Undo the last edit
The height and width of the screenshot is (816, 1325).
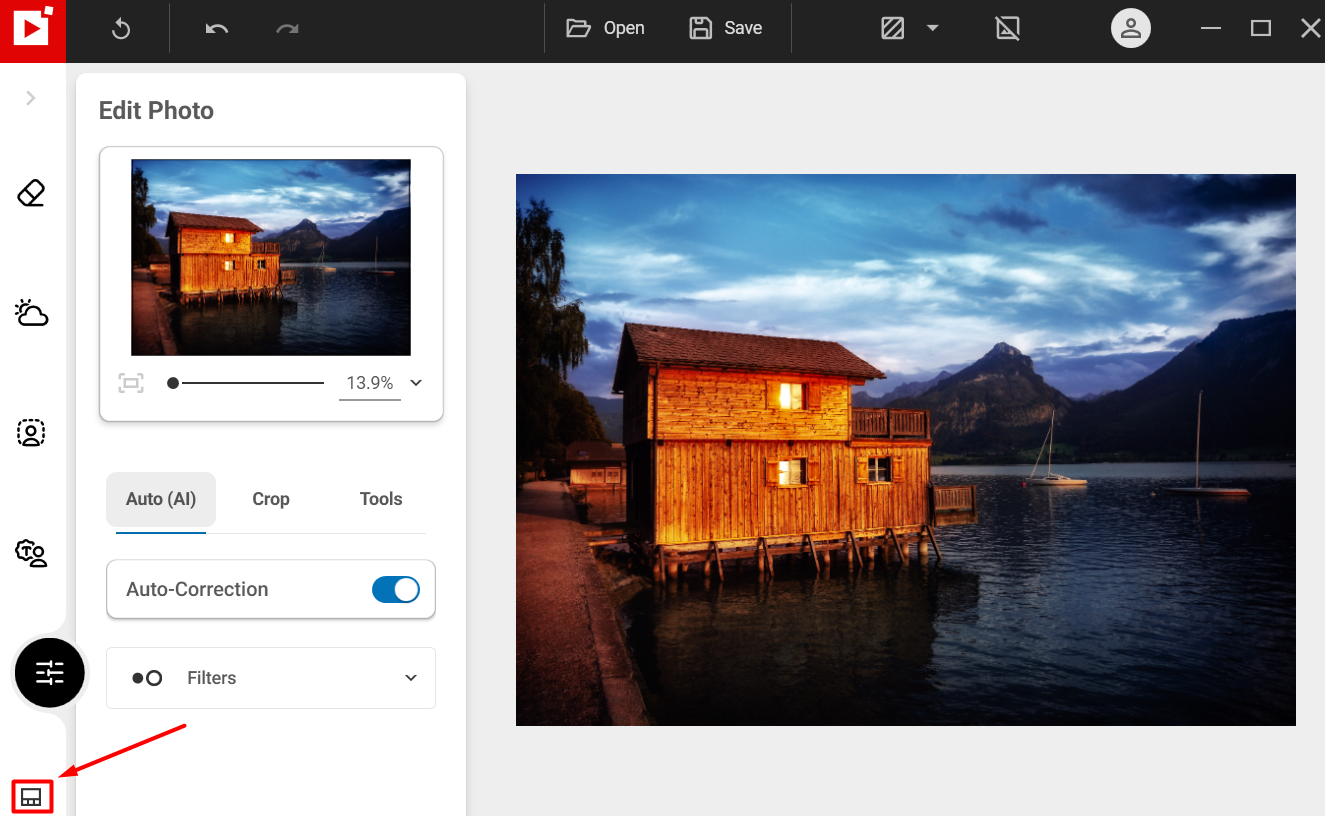(217, 29)
